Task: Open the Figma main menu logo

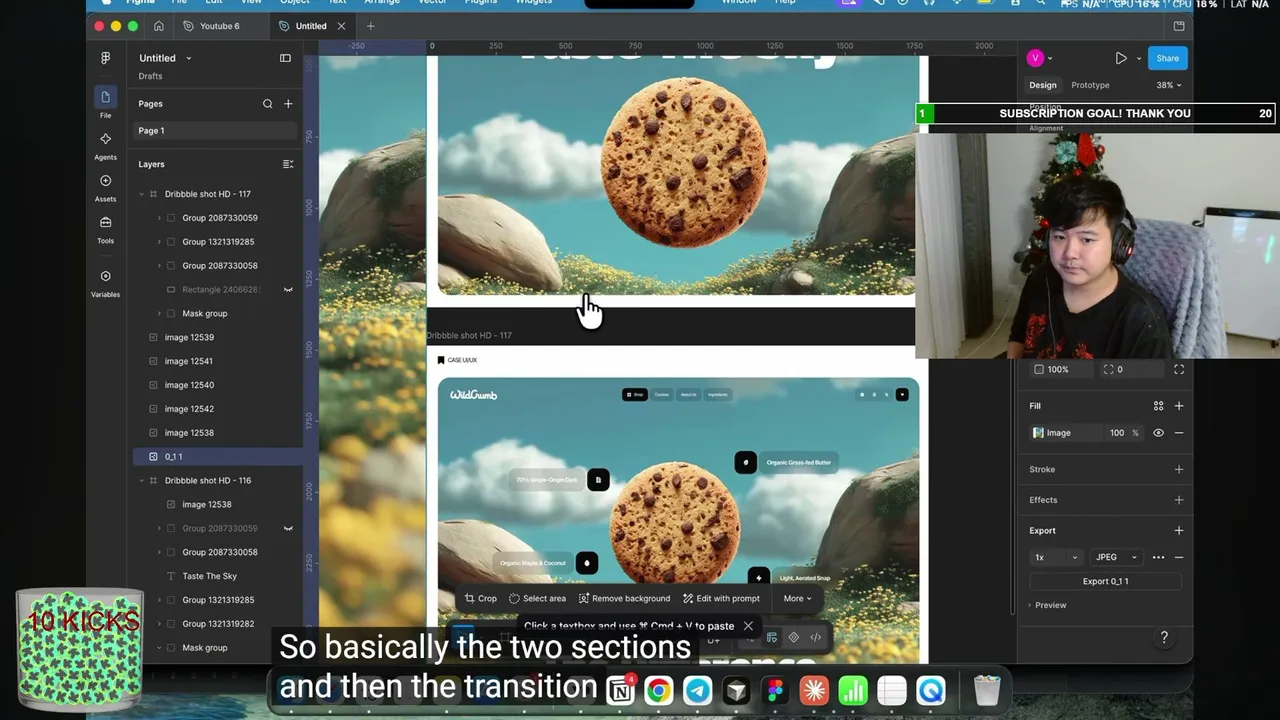Action: click(x=105, y=58)
